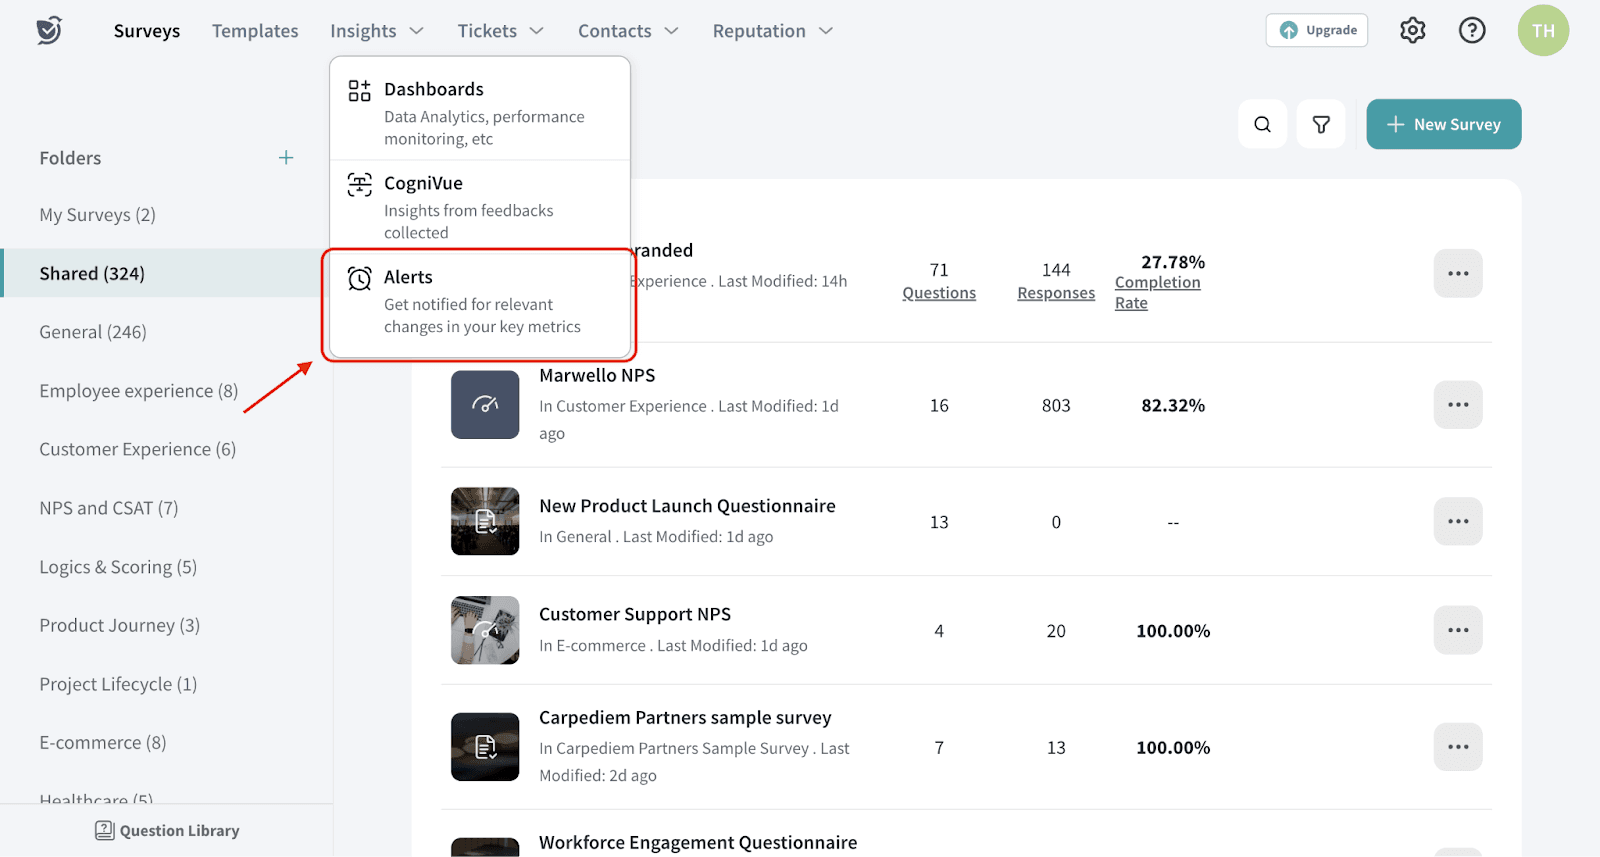Add a new folder with plus icon
This screenshot has width=1600, height=857.
(x=286, y=158)
